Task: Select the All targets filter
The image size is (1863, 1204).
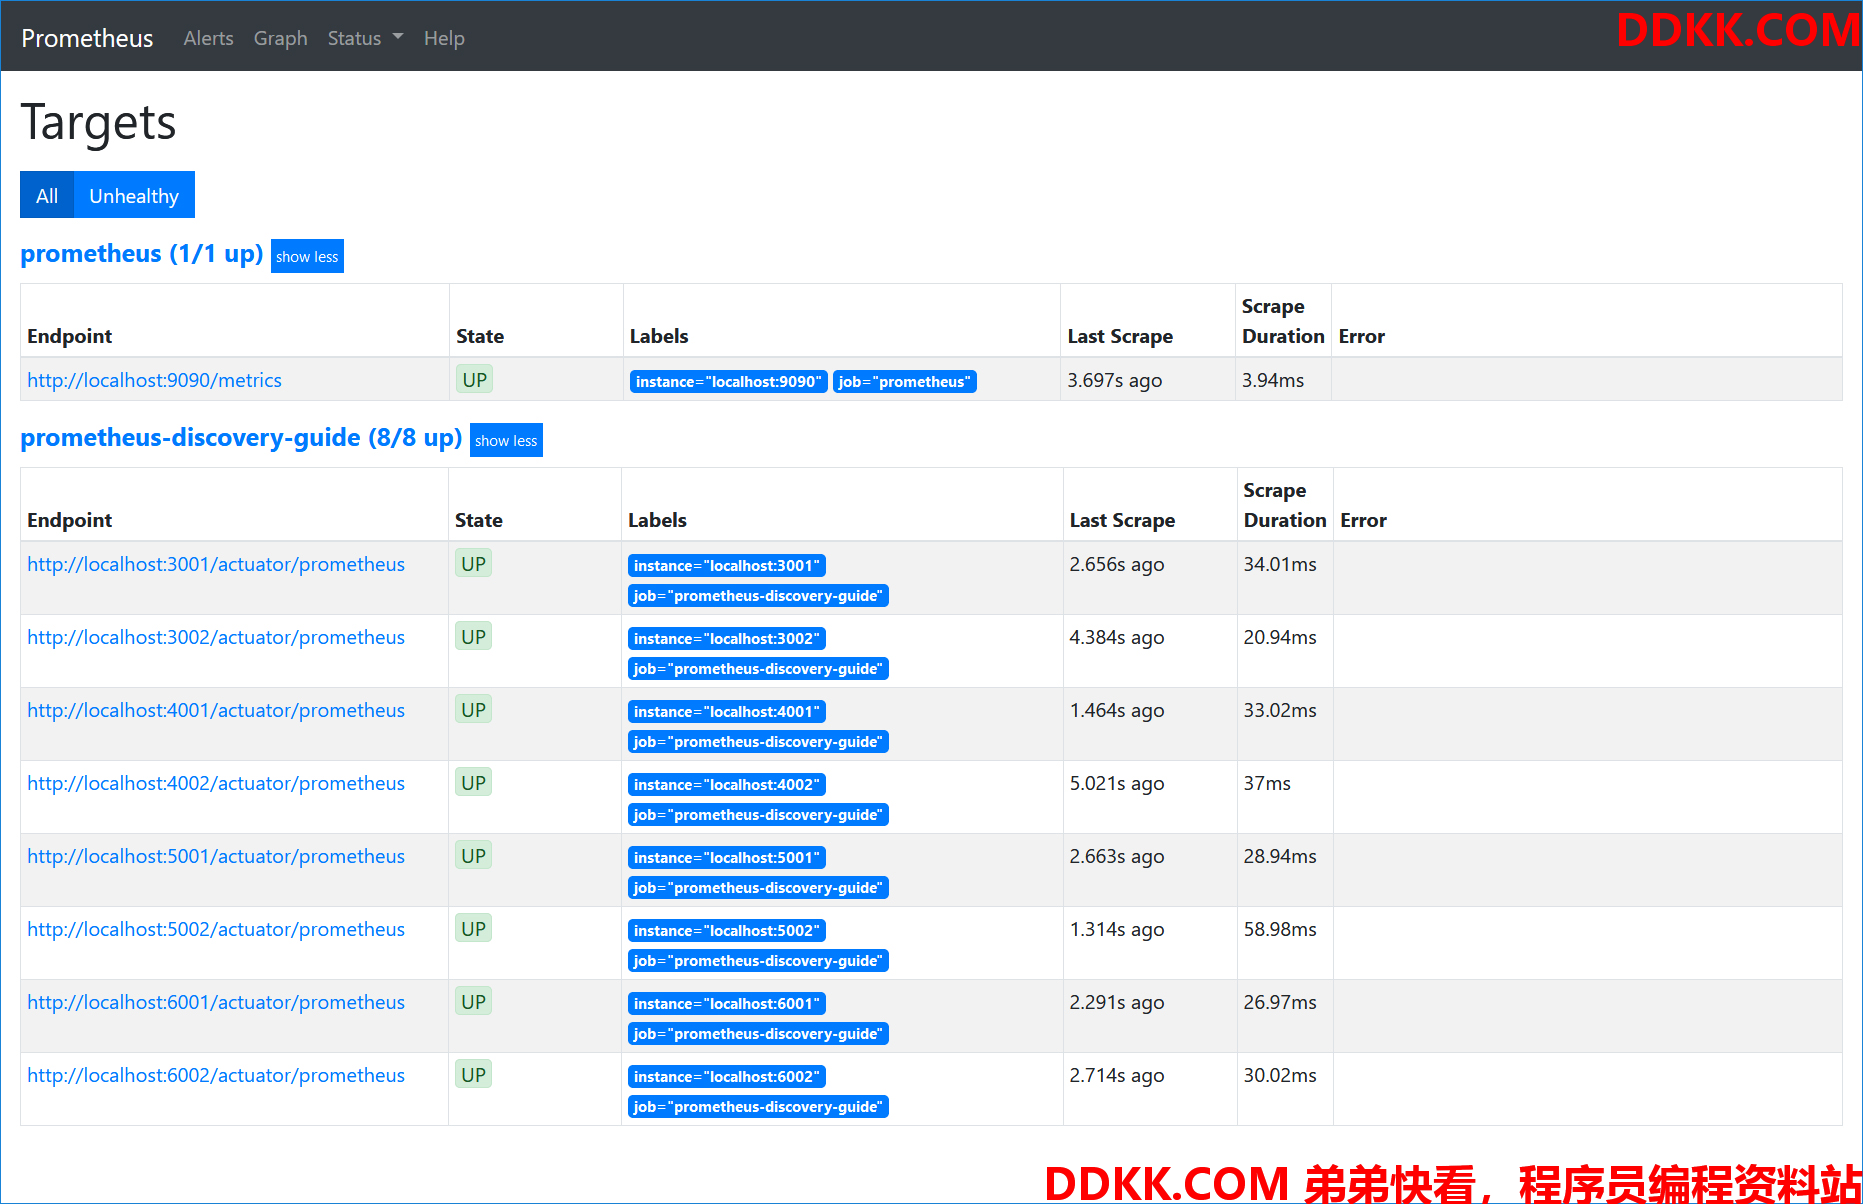Action: [x=47, y=195]
